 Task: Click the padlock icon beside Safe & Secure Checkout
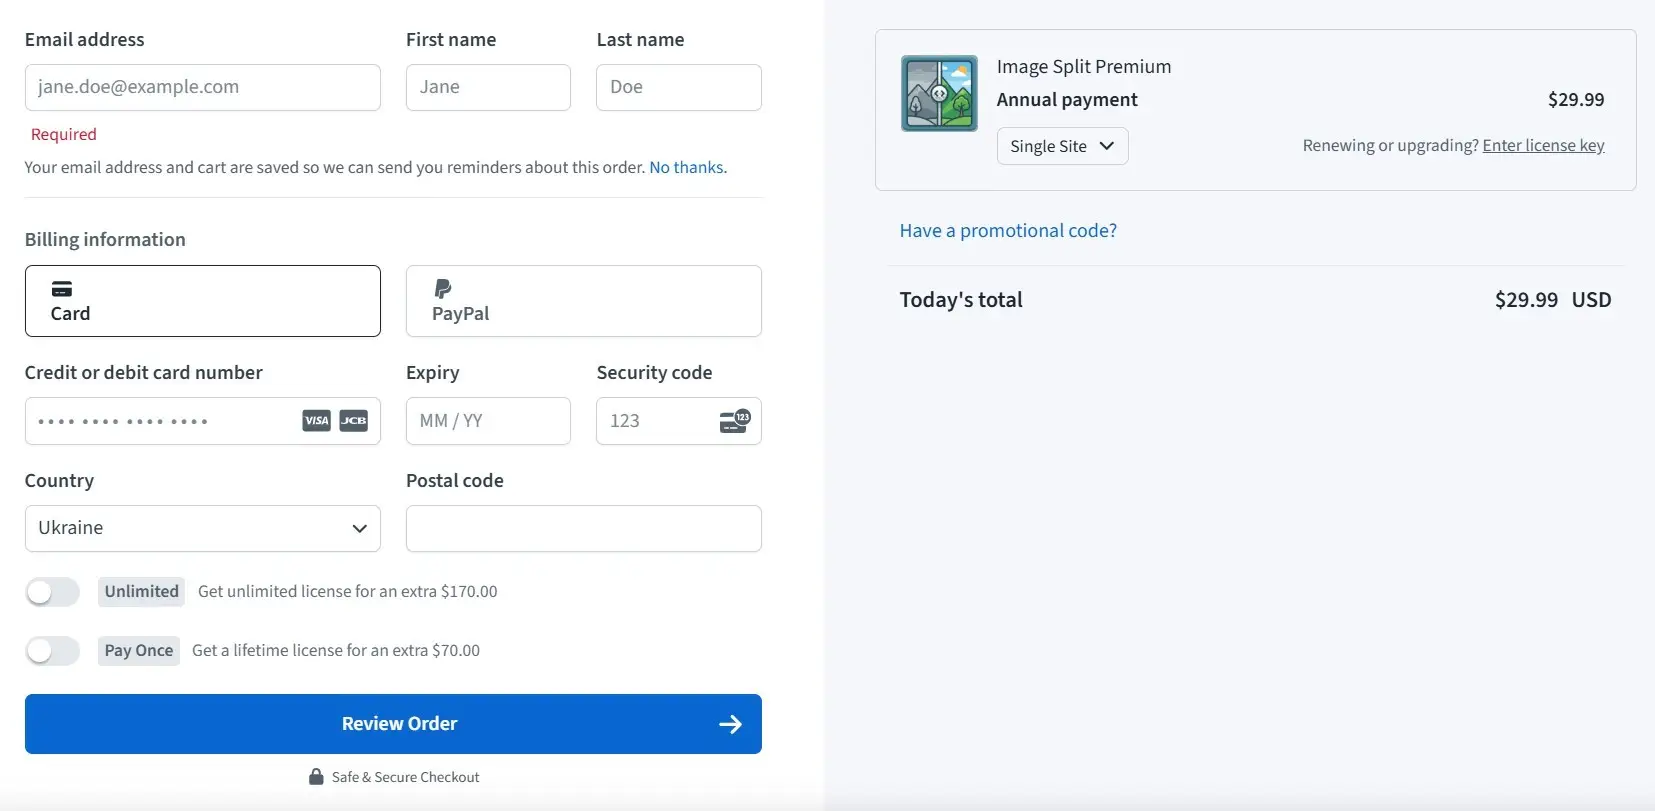pos(316,777)
